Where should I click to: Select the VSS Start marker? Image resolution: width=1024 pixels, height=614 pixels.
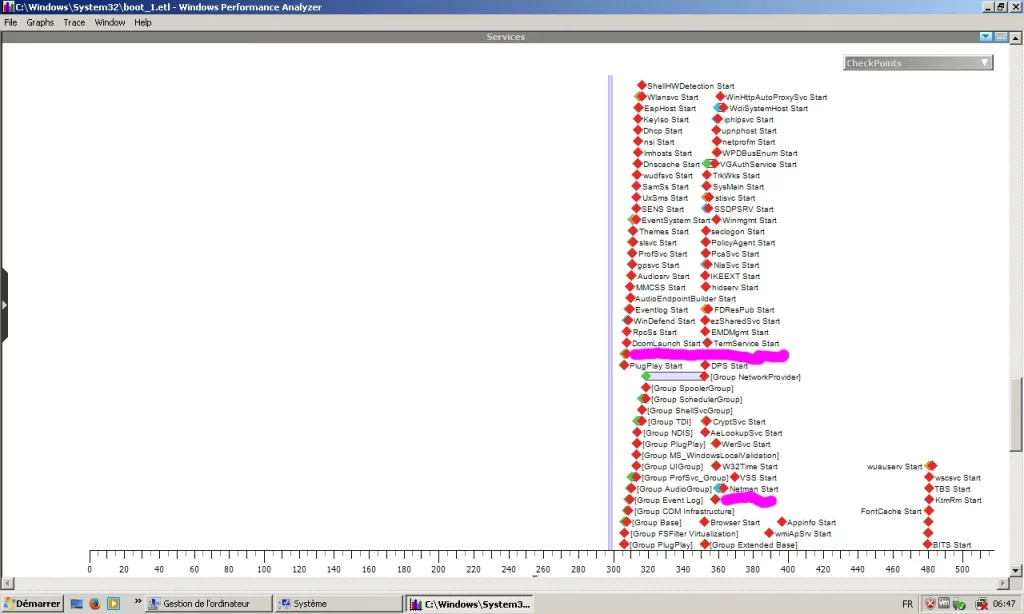pos(735,477)
